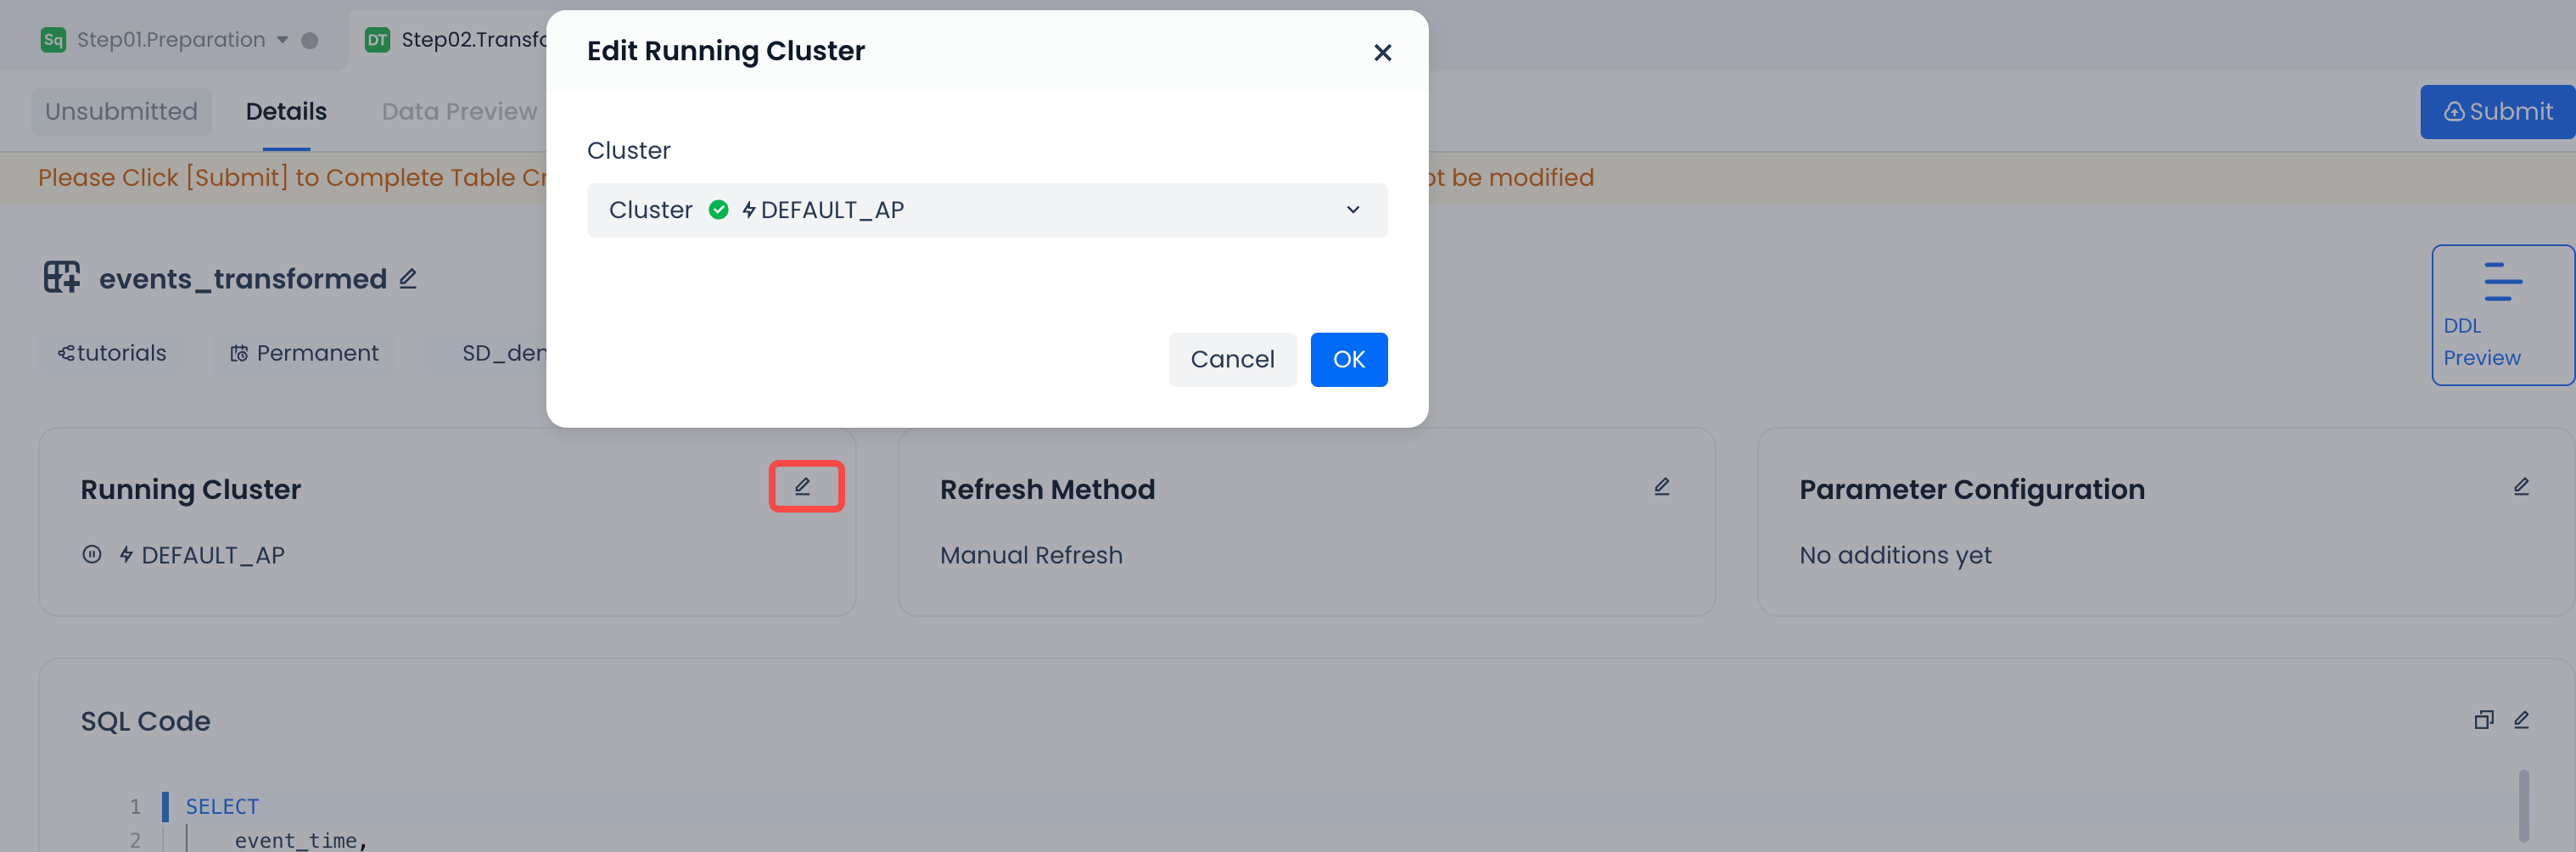The image size is (2576, 852).
Task: Click the events_transformed table icon
Action: point(61,277)
